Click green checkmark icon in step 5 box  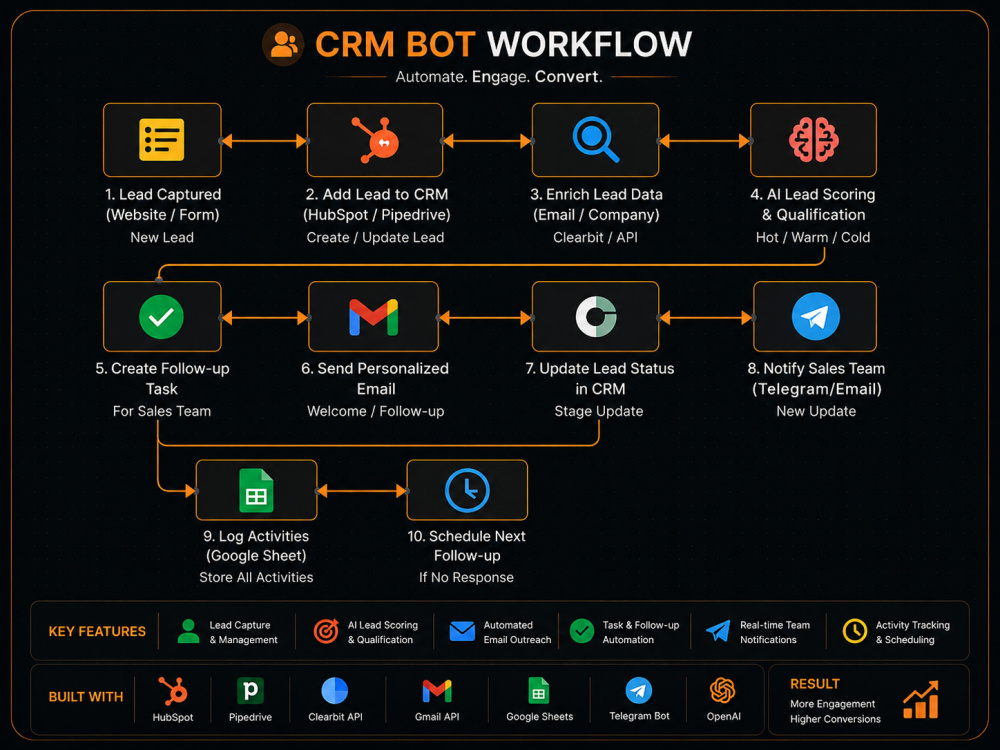[161, 317]
